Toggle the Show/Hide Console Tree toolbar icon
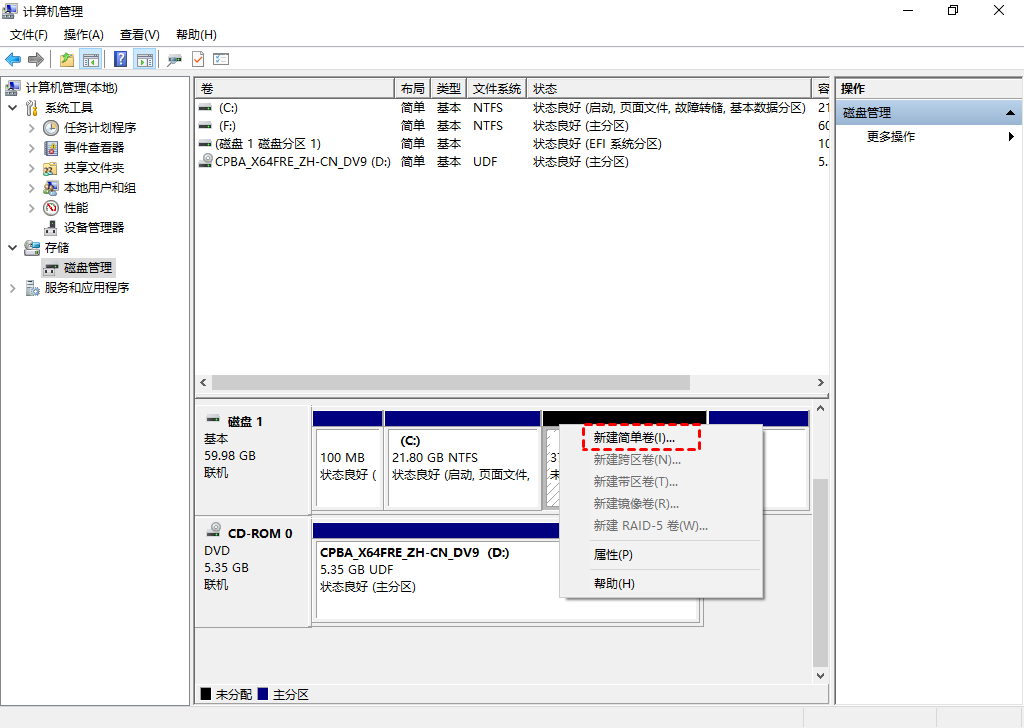This screenshot has height=728, width=1024. point(91,59)
